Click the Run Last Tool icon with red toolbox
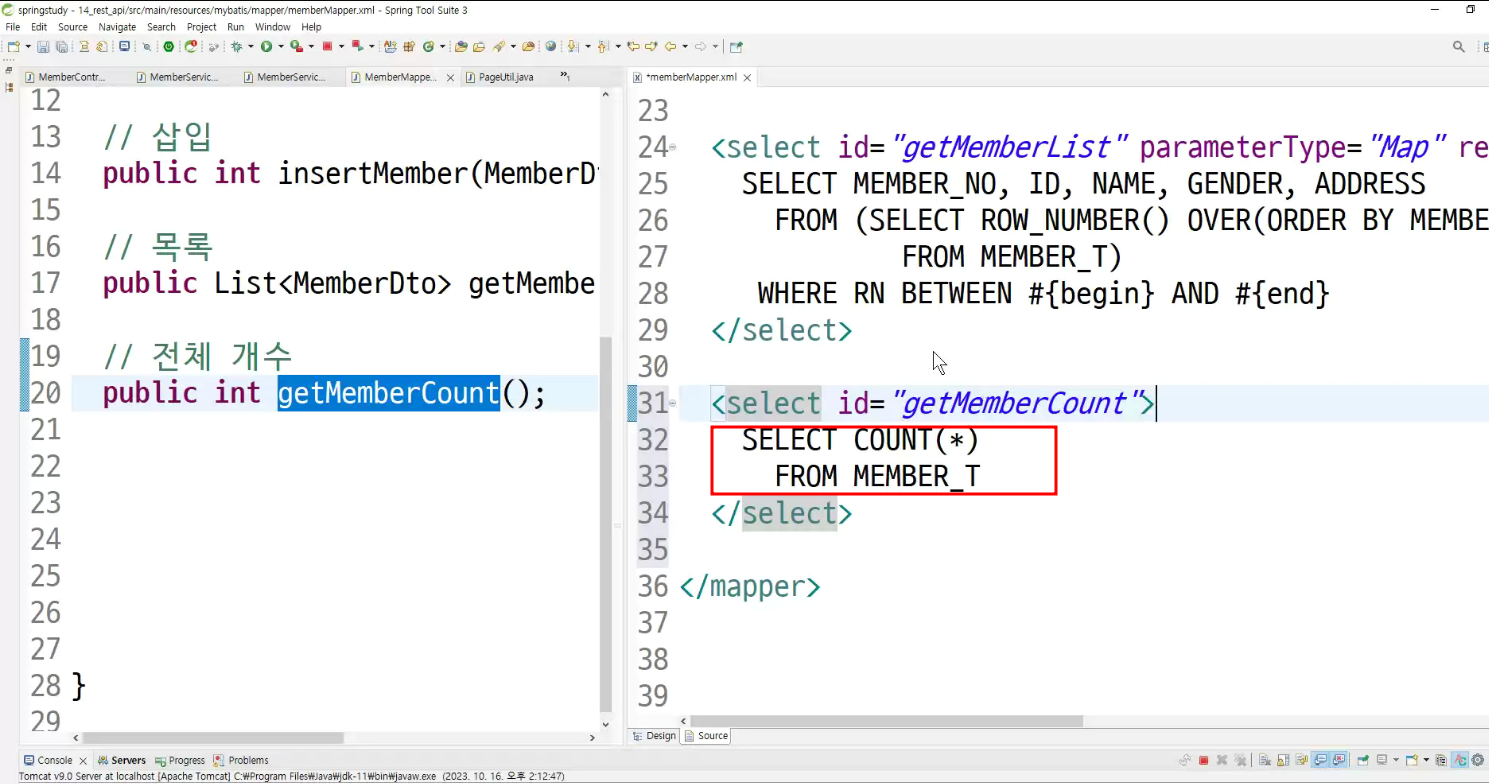The width and height of the screenshot is (1489, 784). tap(297, 46)
